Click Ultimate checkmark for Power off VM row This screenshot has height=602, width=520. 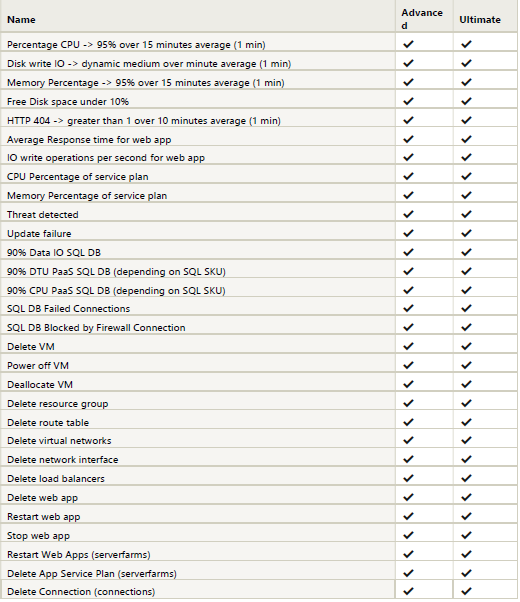(466, 366)
